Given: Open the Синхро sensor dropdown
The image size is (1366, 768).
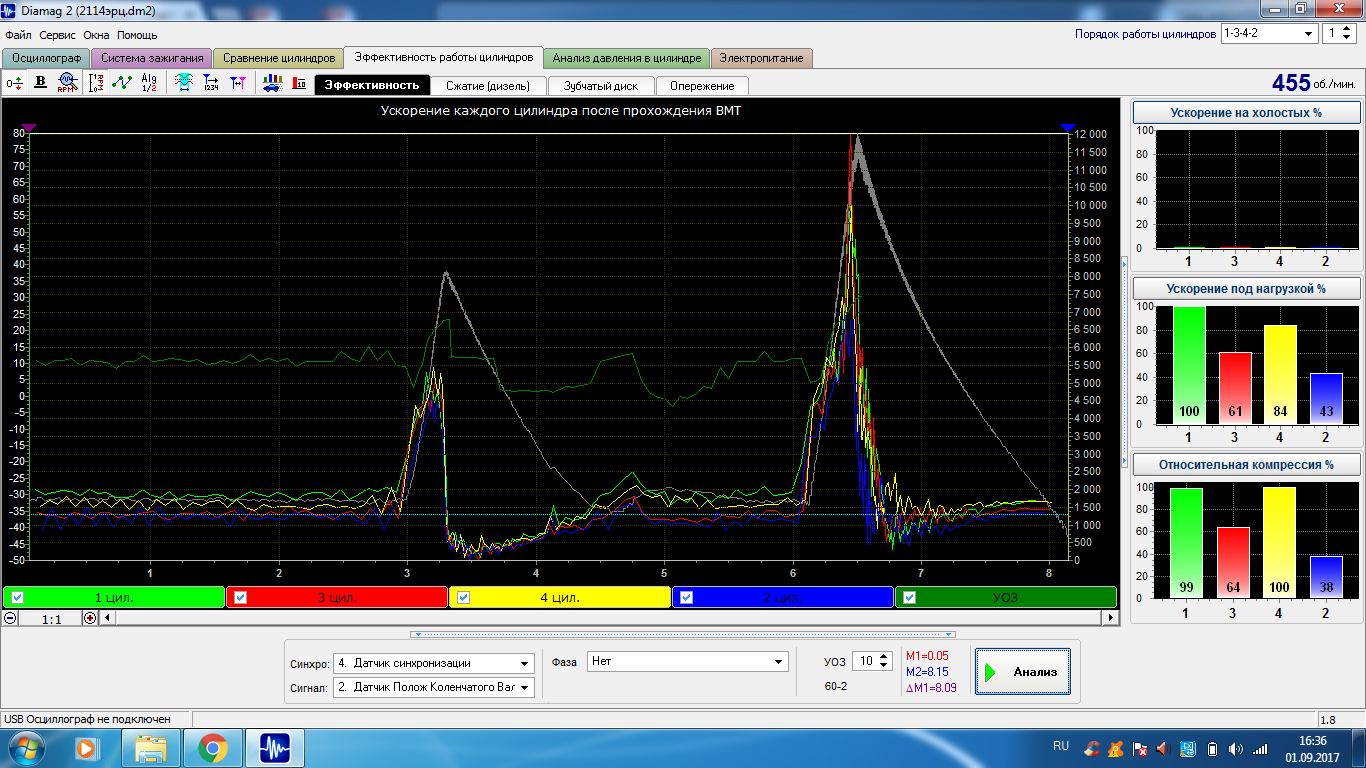Looking at the screenshot, I should 433,662.
